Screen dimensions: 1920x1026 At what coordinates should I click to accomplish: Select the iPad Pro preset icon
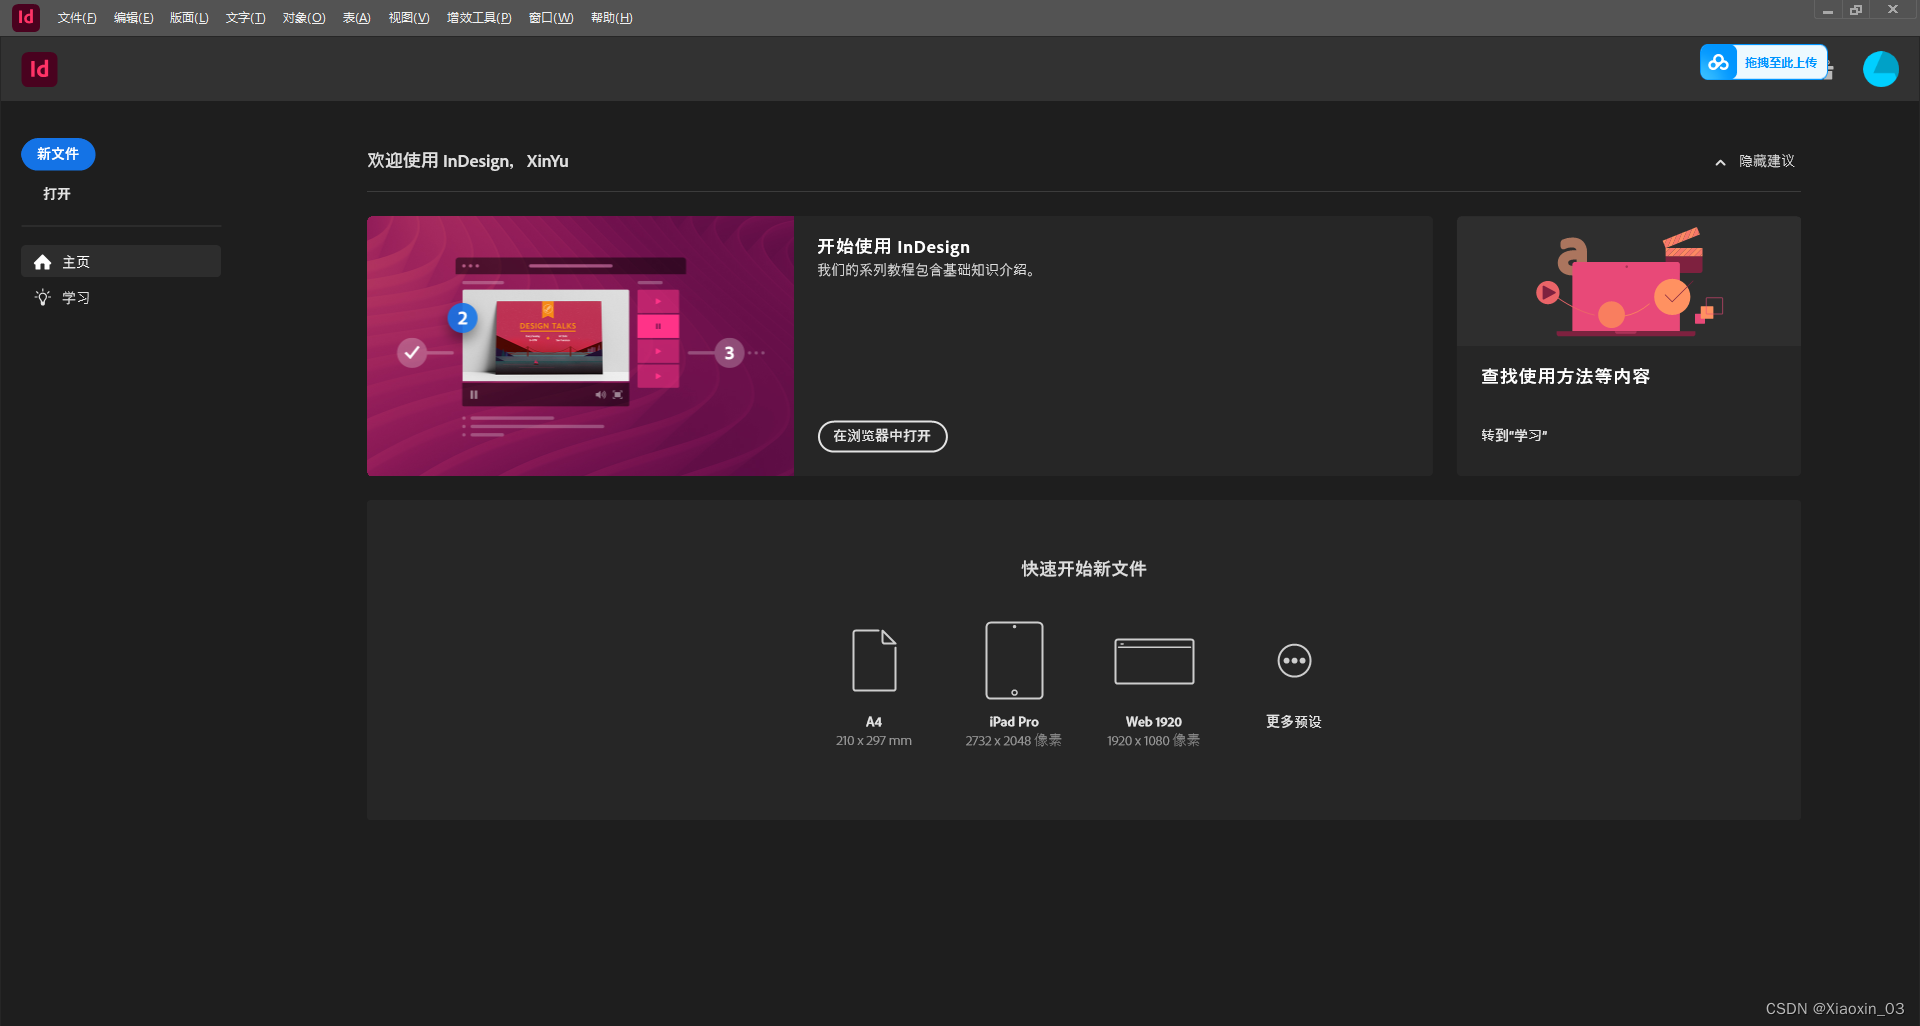click(1014, 660)
